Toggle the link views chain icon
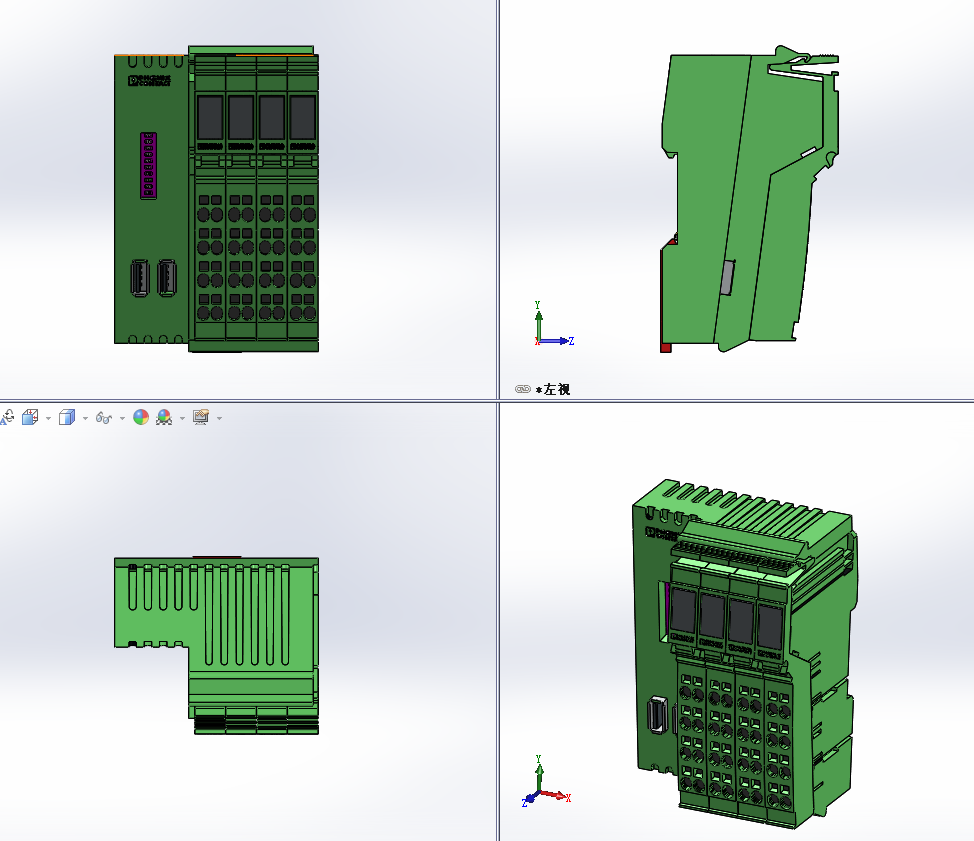Viewport: 974px width, 841px height. click(x=522, y=389)
